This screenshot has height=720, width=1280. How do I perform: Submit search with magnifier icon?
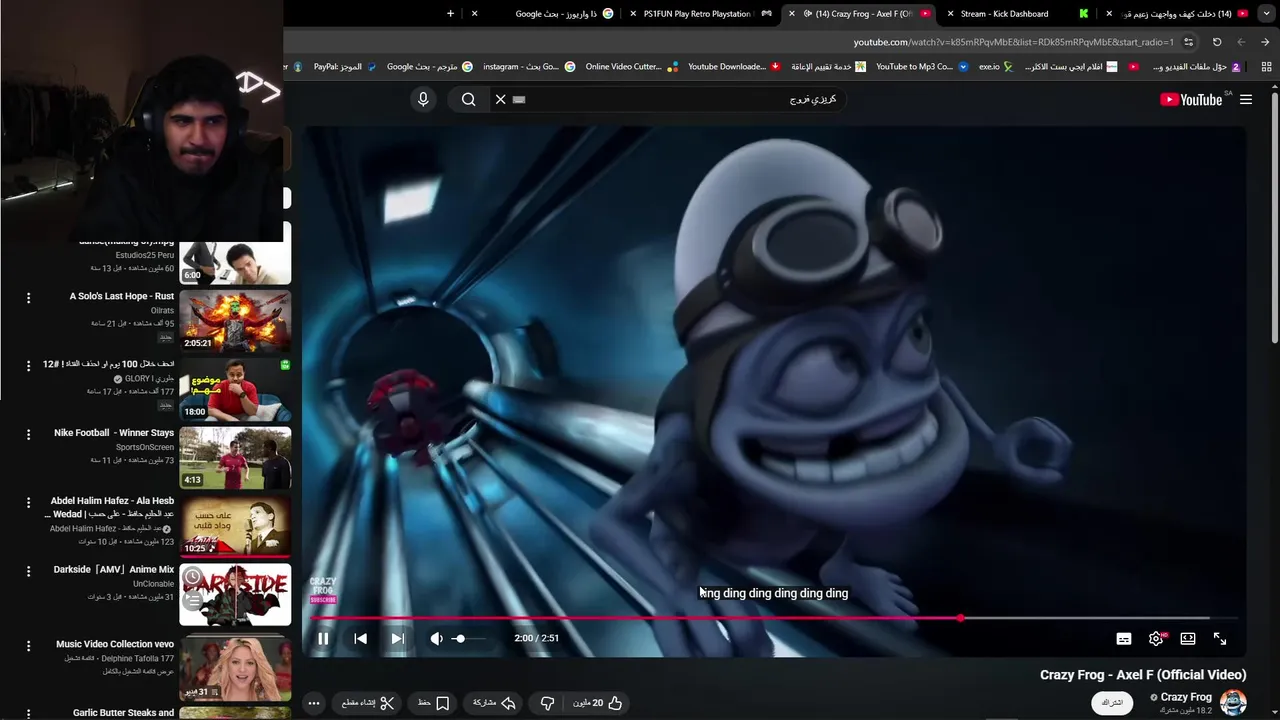point(468,99)
